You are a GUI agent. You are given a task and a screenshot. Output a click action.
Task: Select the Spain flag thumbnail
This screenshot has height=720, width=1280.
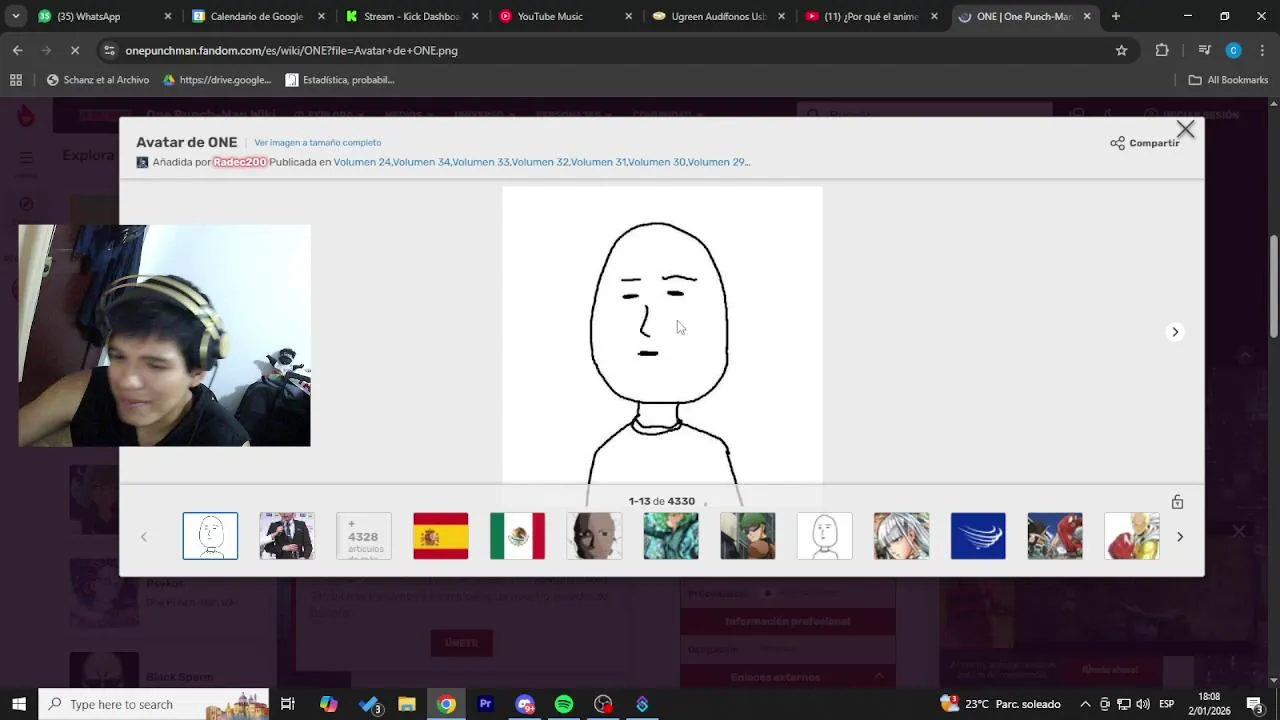tap(441, 536)
